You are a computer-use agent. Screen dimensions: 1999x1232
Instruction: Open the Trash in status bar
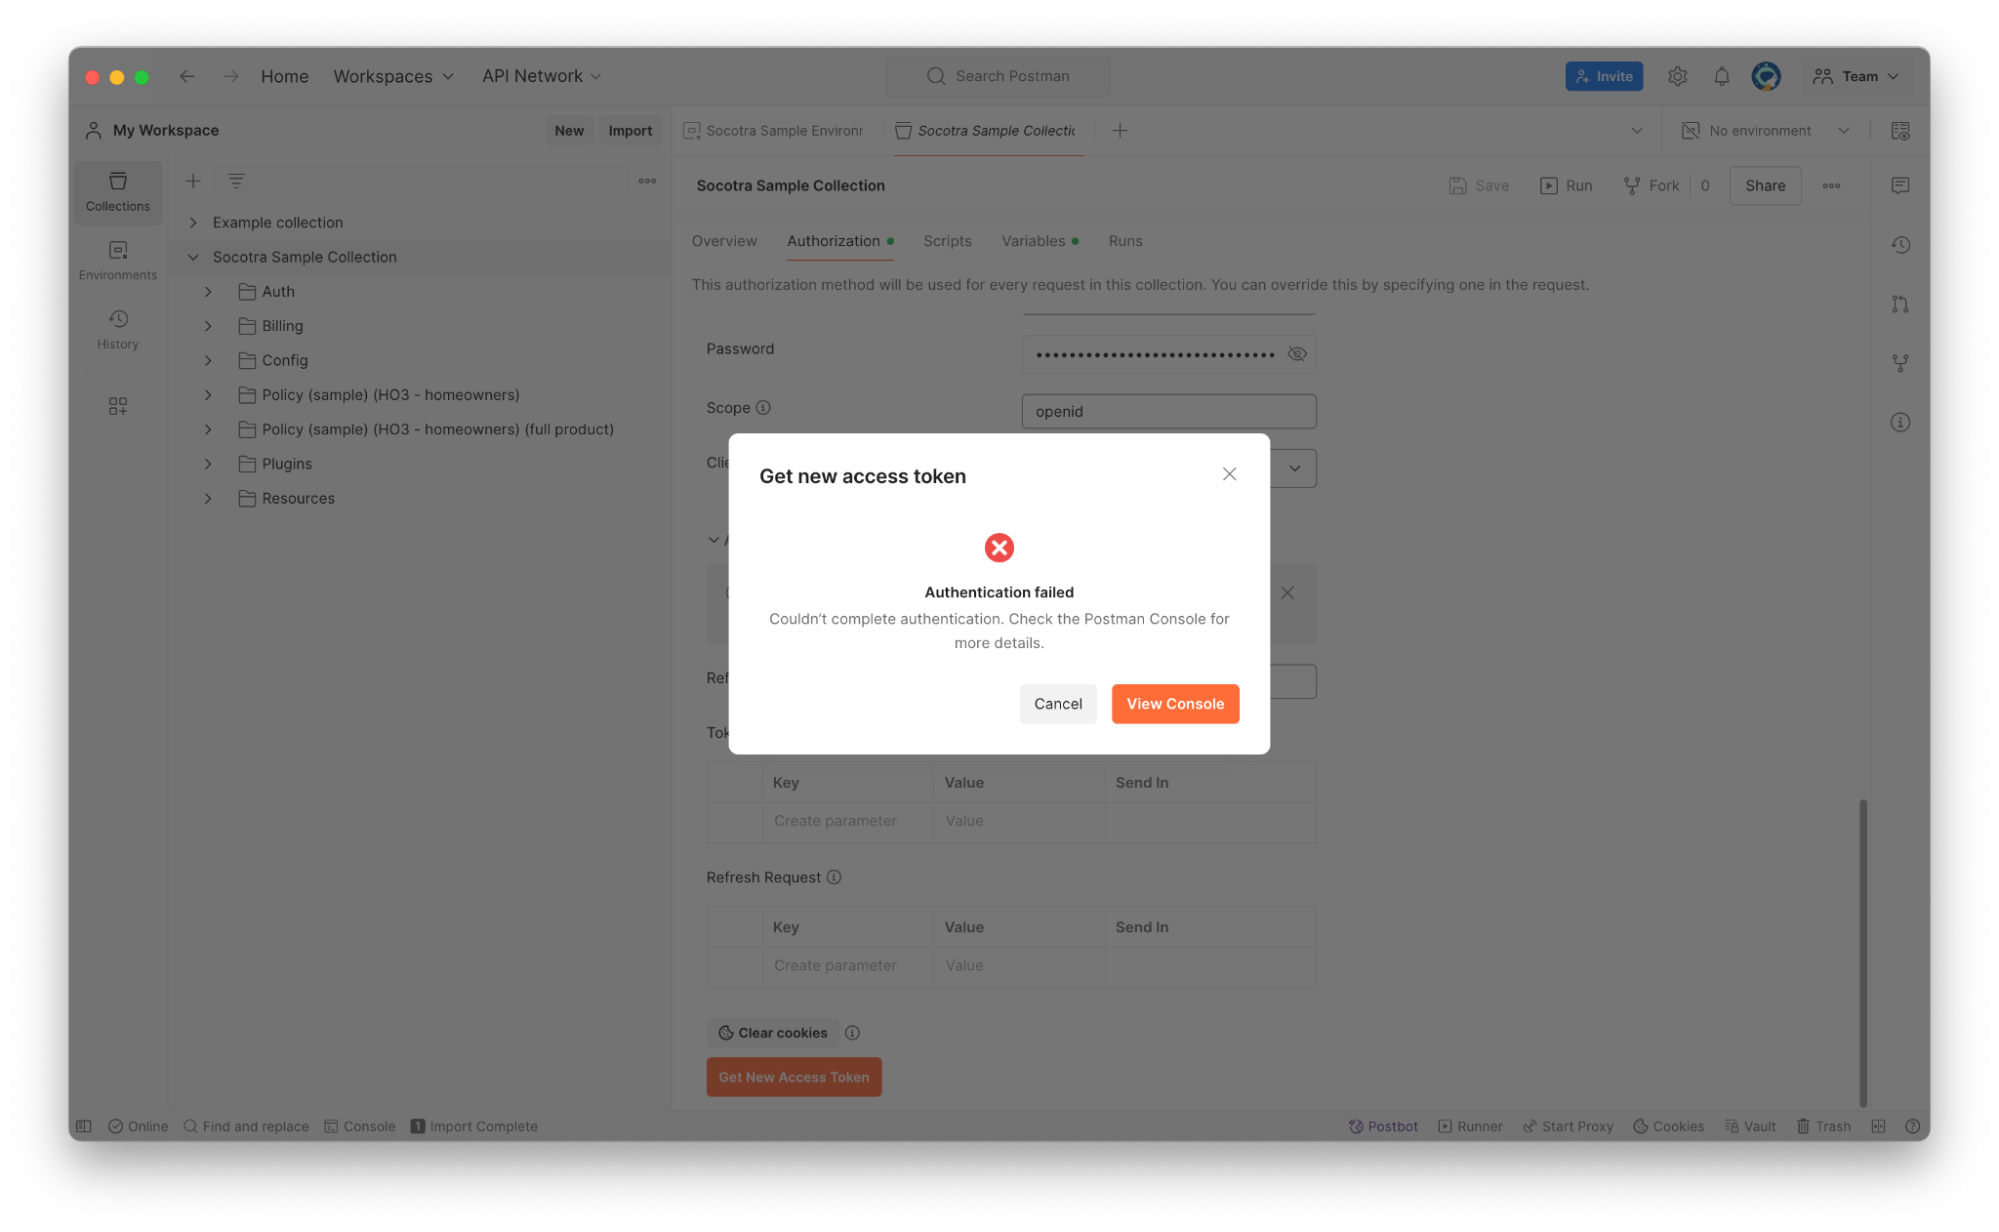[1823, 1126]
